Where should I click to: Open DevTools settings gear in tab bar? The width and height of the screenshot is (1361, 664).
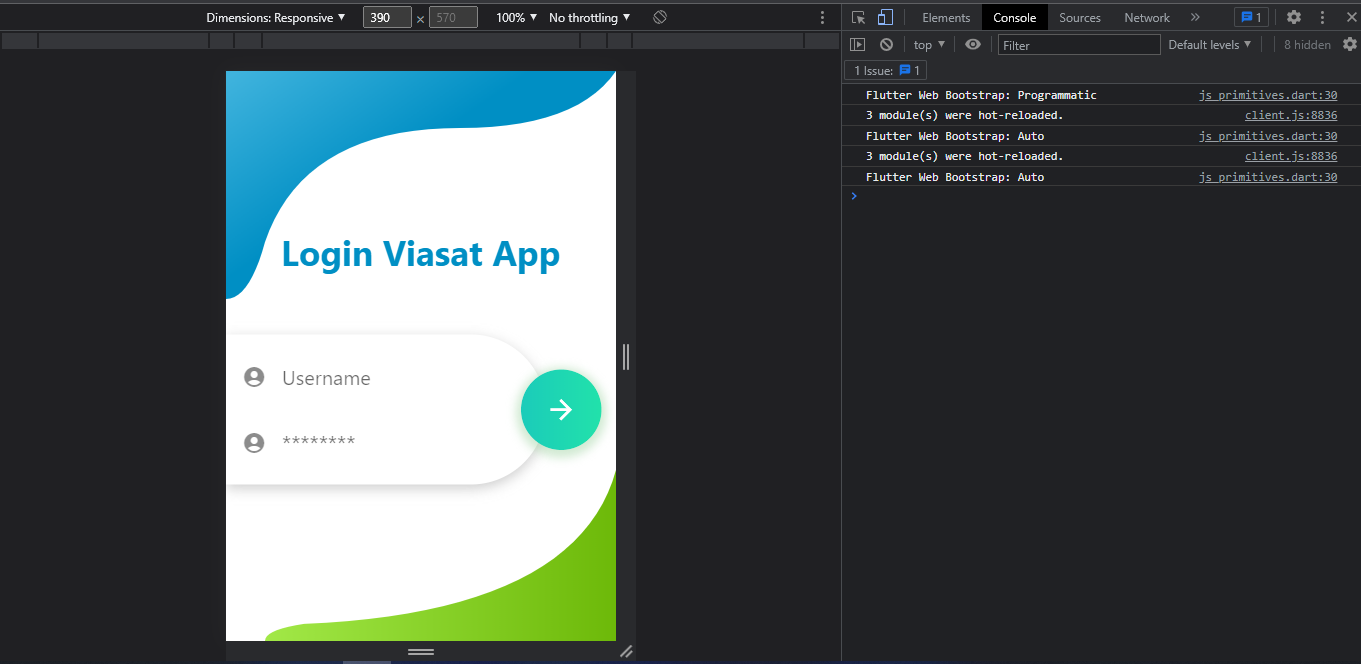click(x=1294, y=17)
